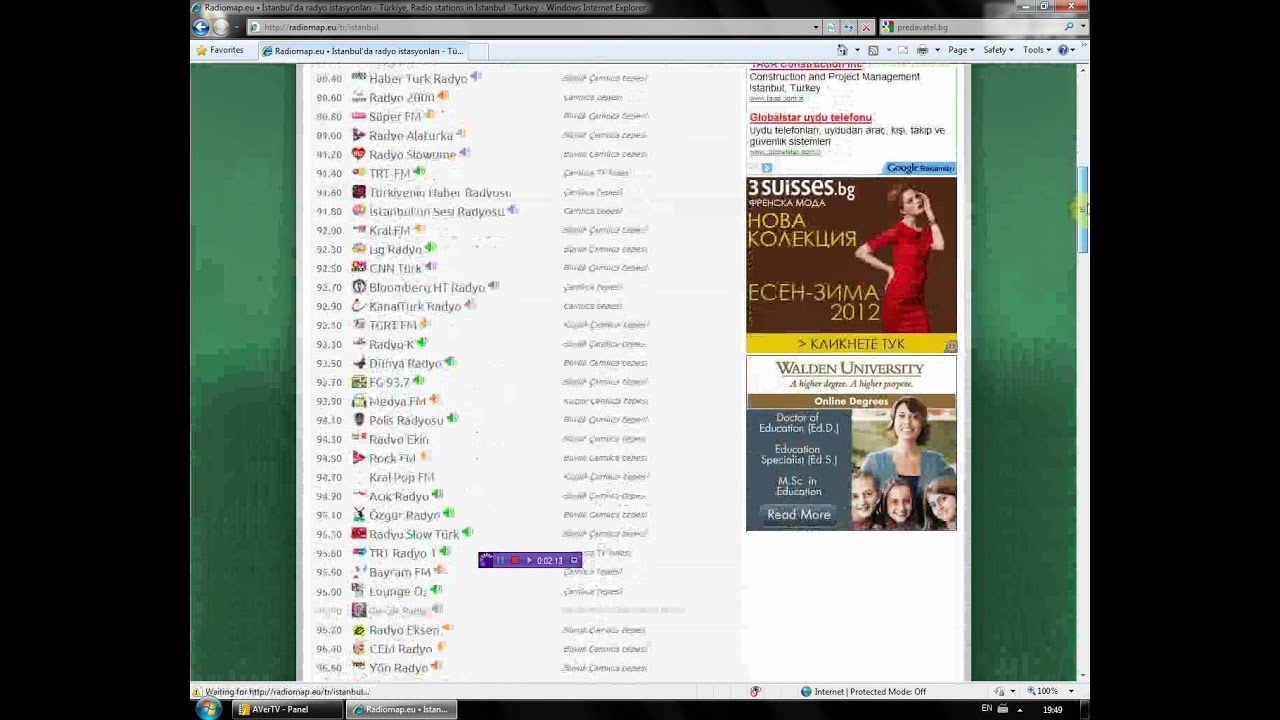Click the TRT Radyo 1 station name
1280x720 pixels.
402,553
